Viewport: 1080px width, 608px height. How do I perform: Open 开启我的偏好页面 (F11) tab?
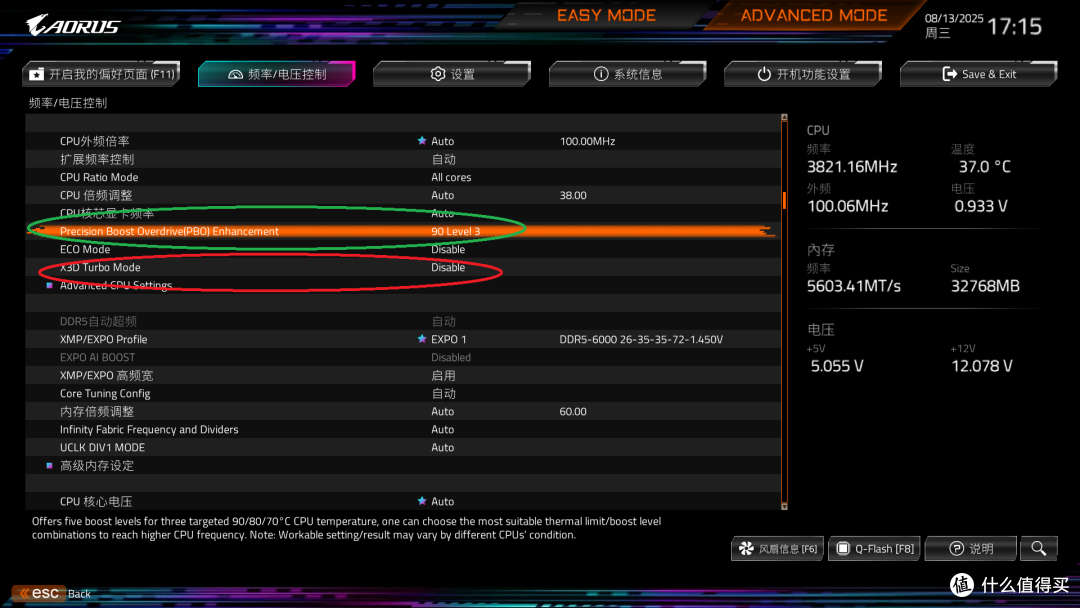tap(101, 74)
